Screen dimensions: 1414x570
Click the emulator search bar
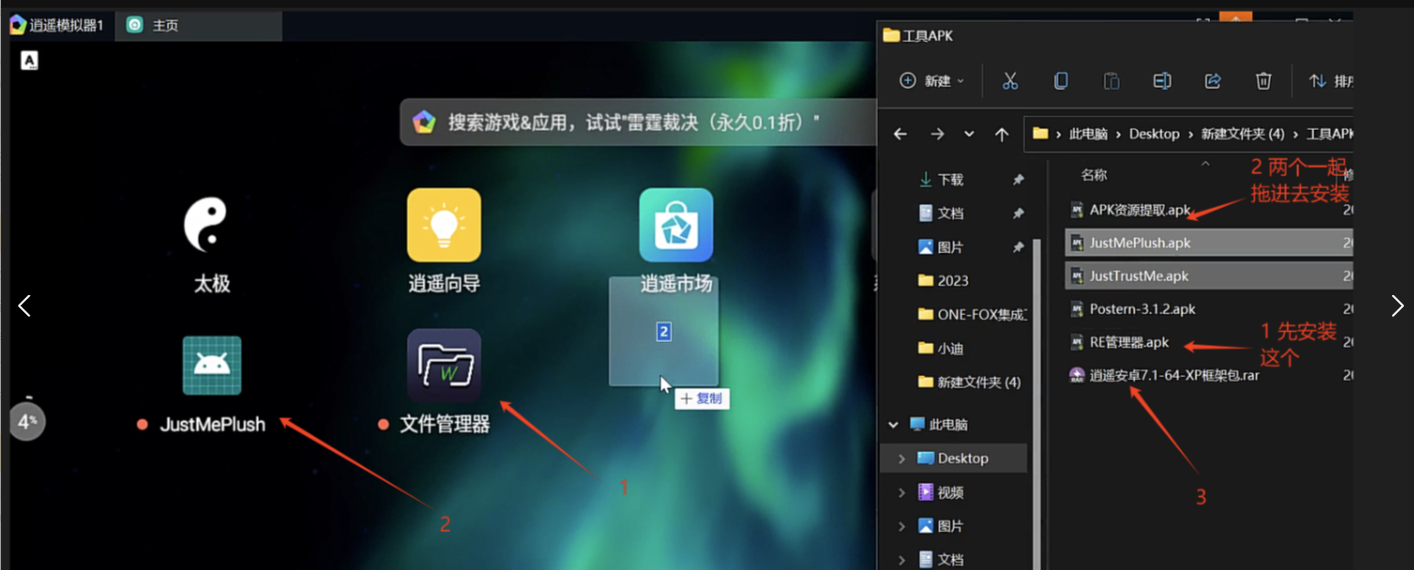638,122
